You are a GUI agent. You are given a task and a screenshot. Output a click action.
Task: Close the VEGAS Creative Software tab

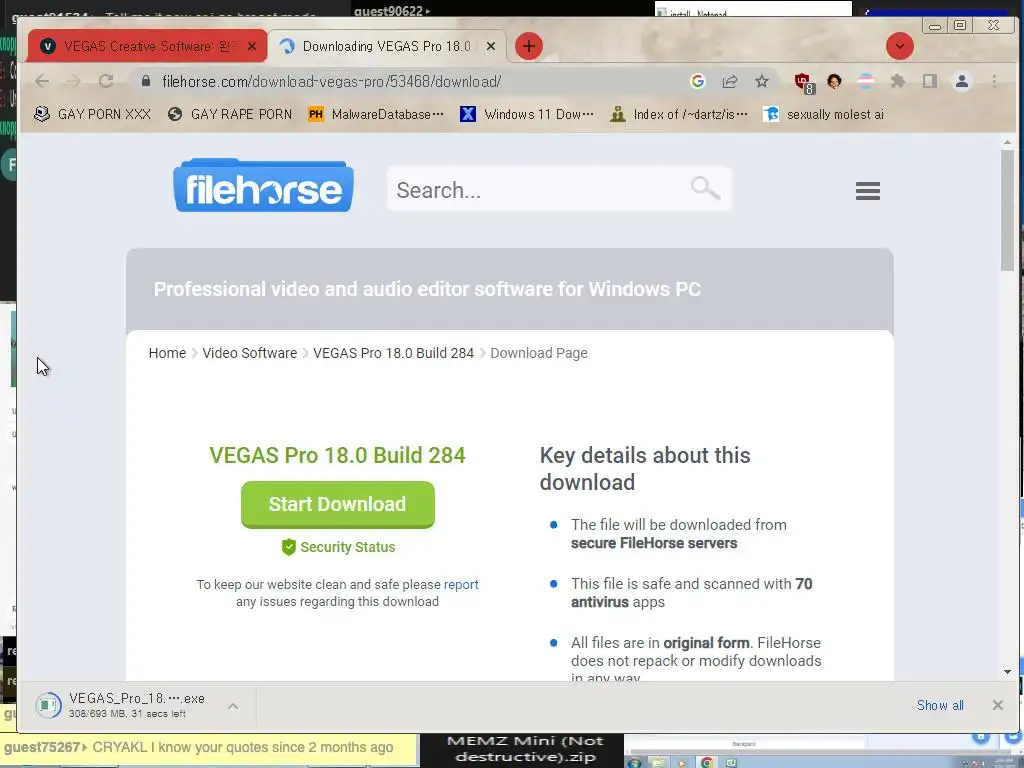pyautogui.click(x=252, y=46)
